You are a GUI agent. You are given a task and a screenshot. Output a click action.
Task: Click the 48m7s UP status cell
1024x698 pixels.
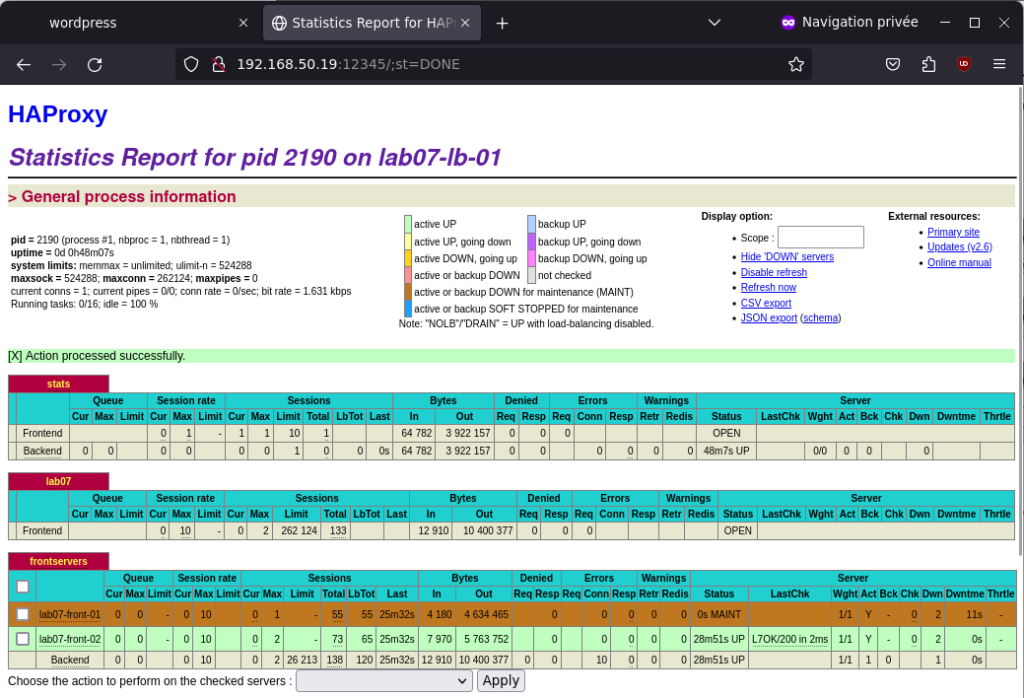coord(726,451)
